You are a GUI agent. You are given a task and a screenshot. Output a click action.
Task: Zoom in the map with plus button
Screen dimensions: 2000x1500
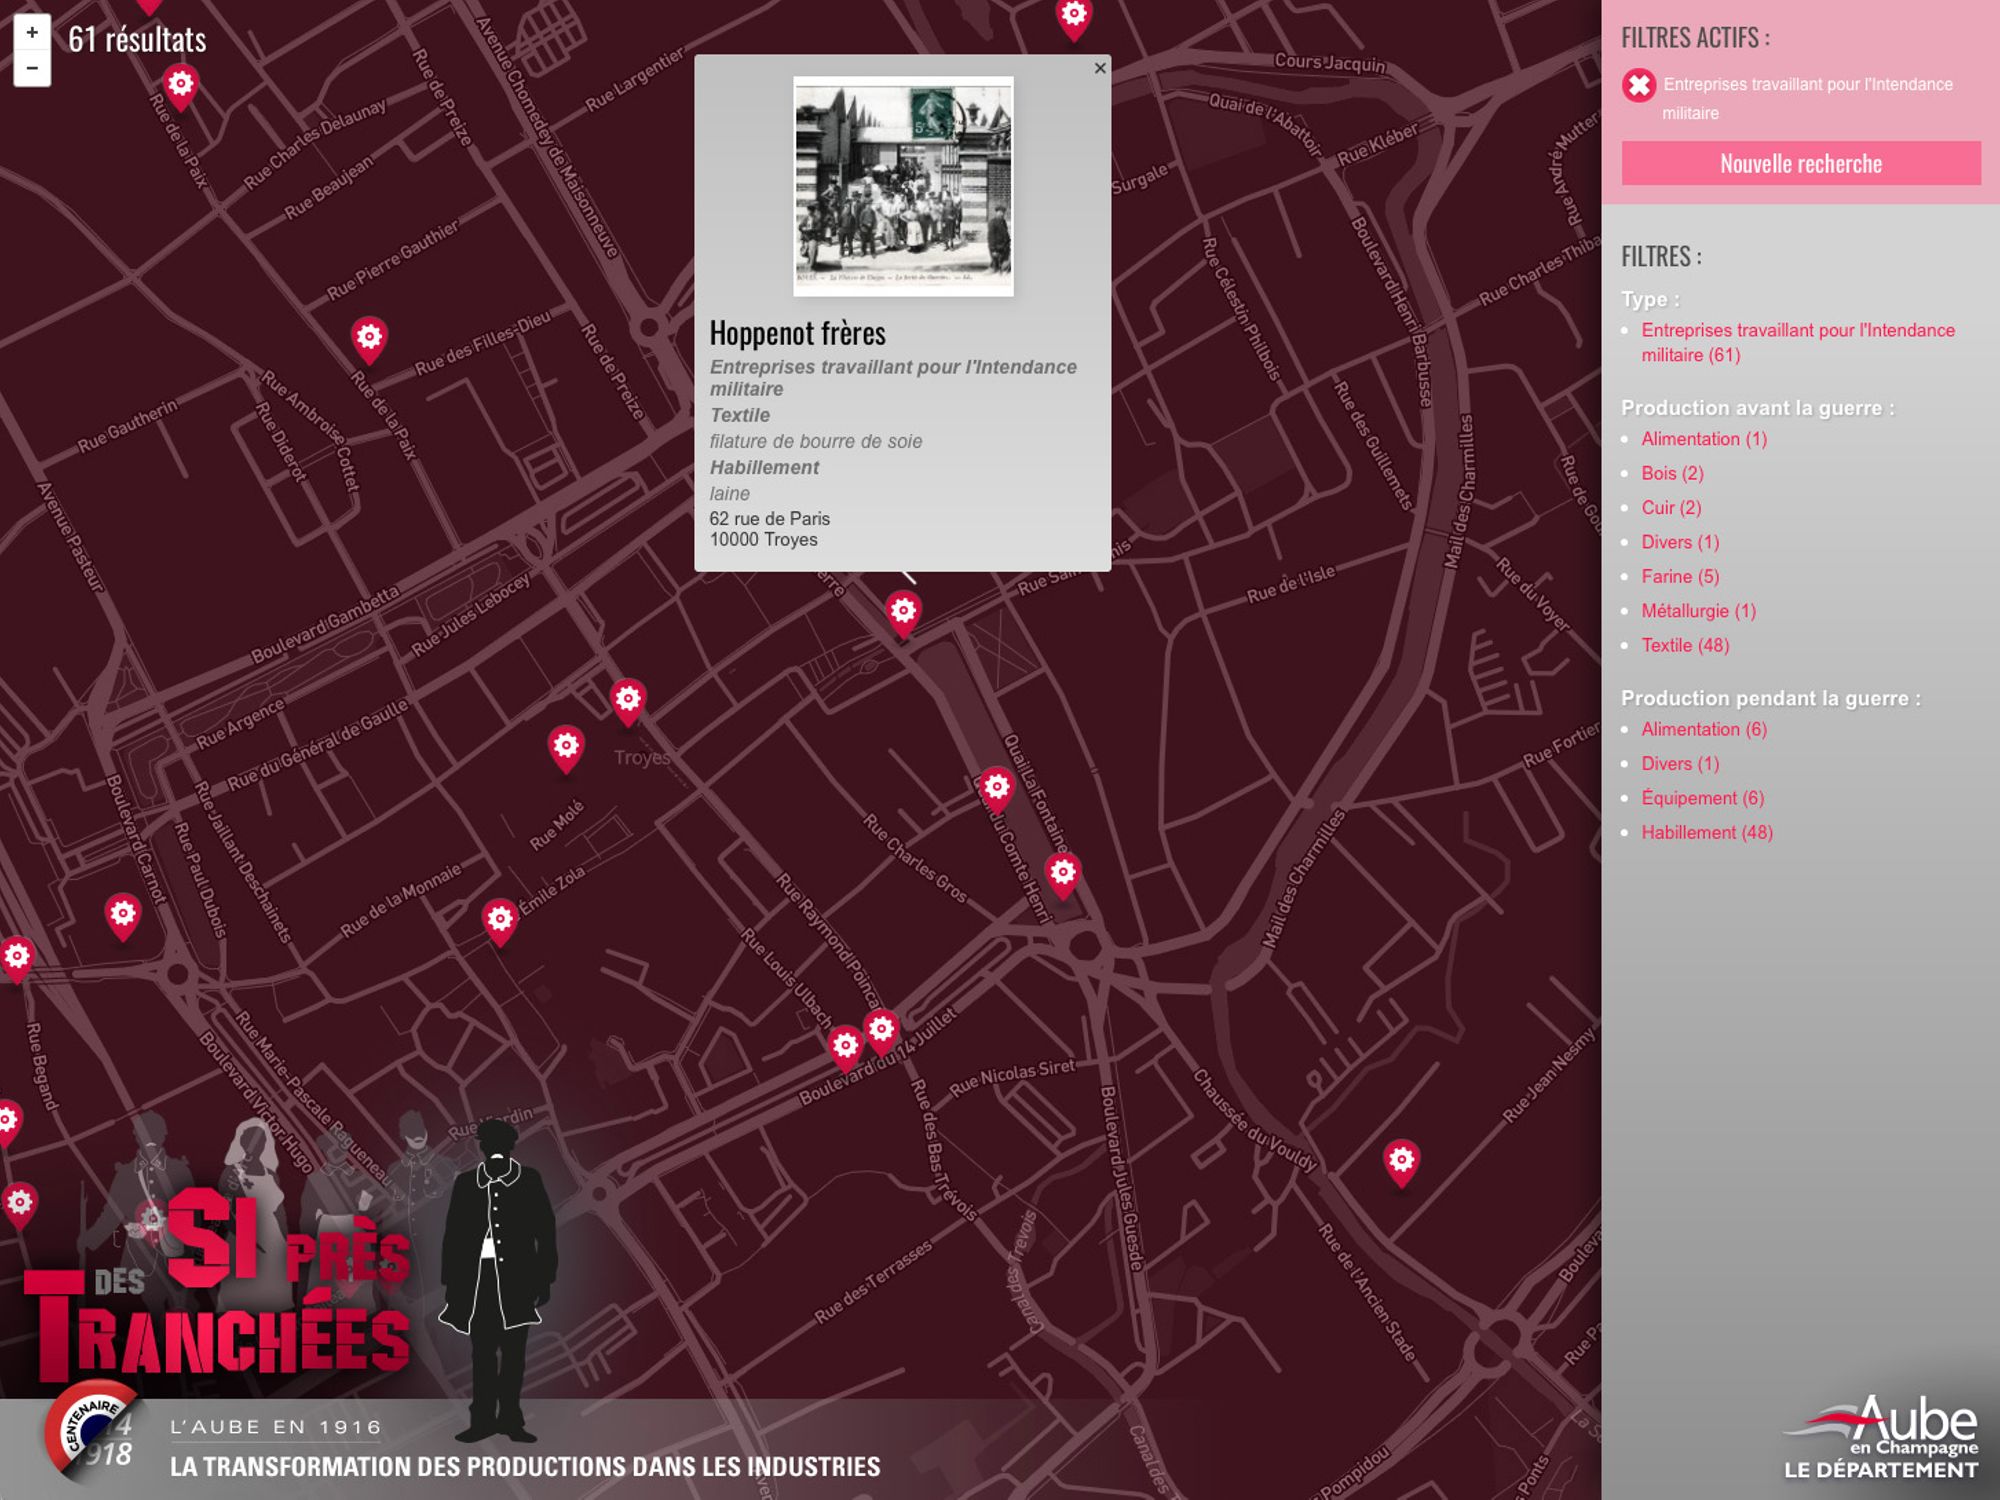tap(32, 33)
